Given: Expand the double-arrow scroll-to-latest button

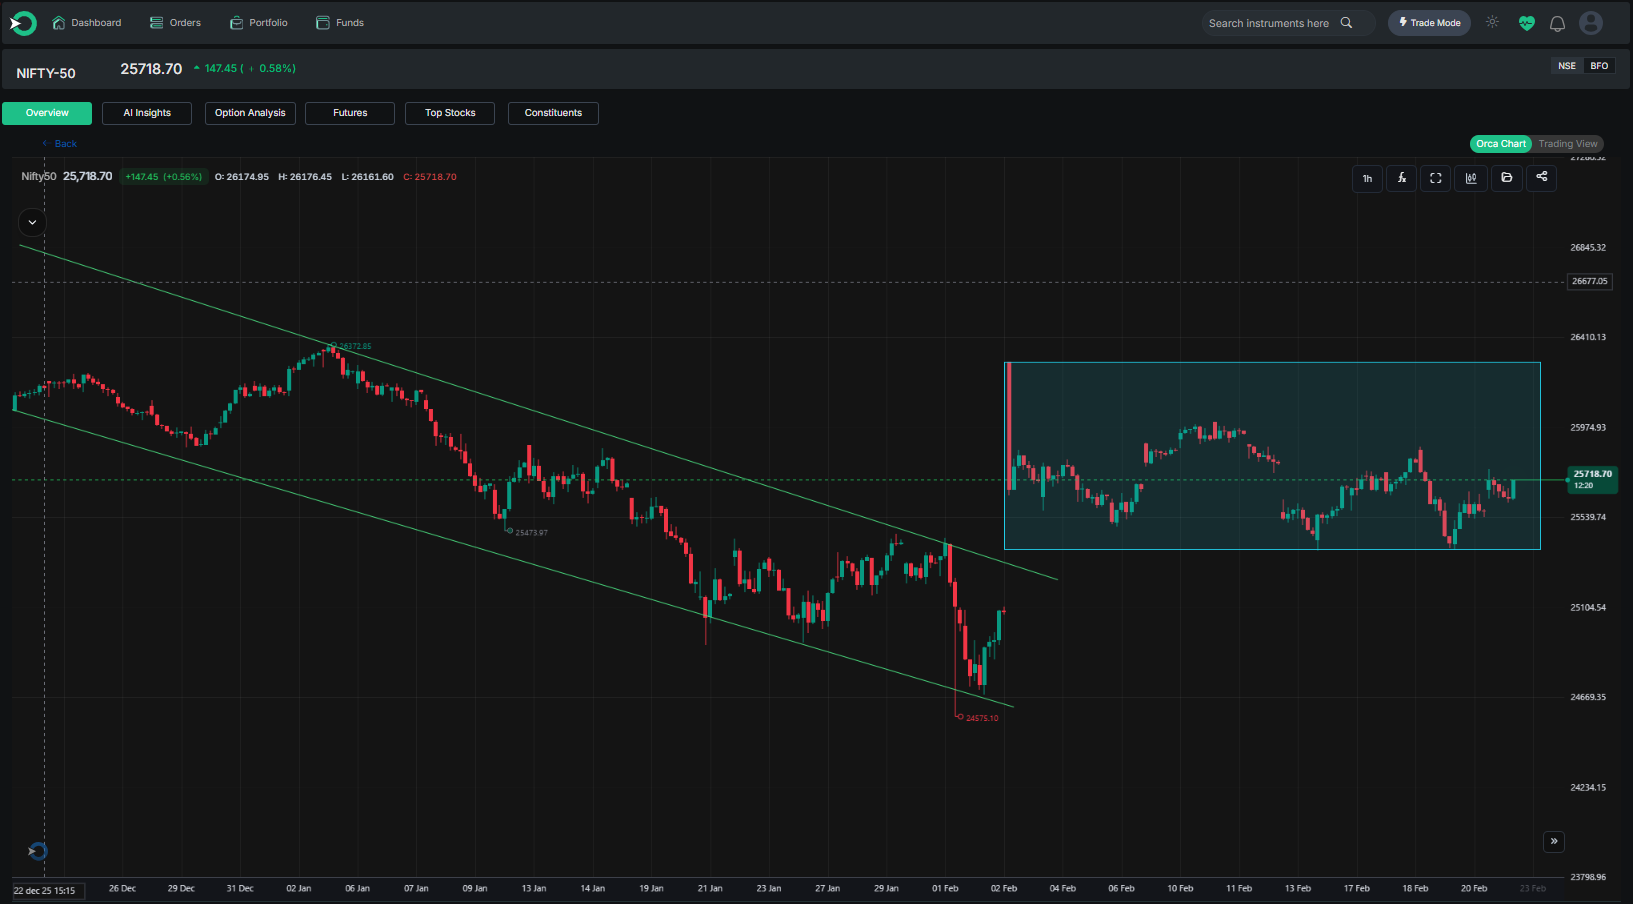Looking at the screenshot, I should pos(1553,841).
